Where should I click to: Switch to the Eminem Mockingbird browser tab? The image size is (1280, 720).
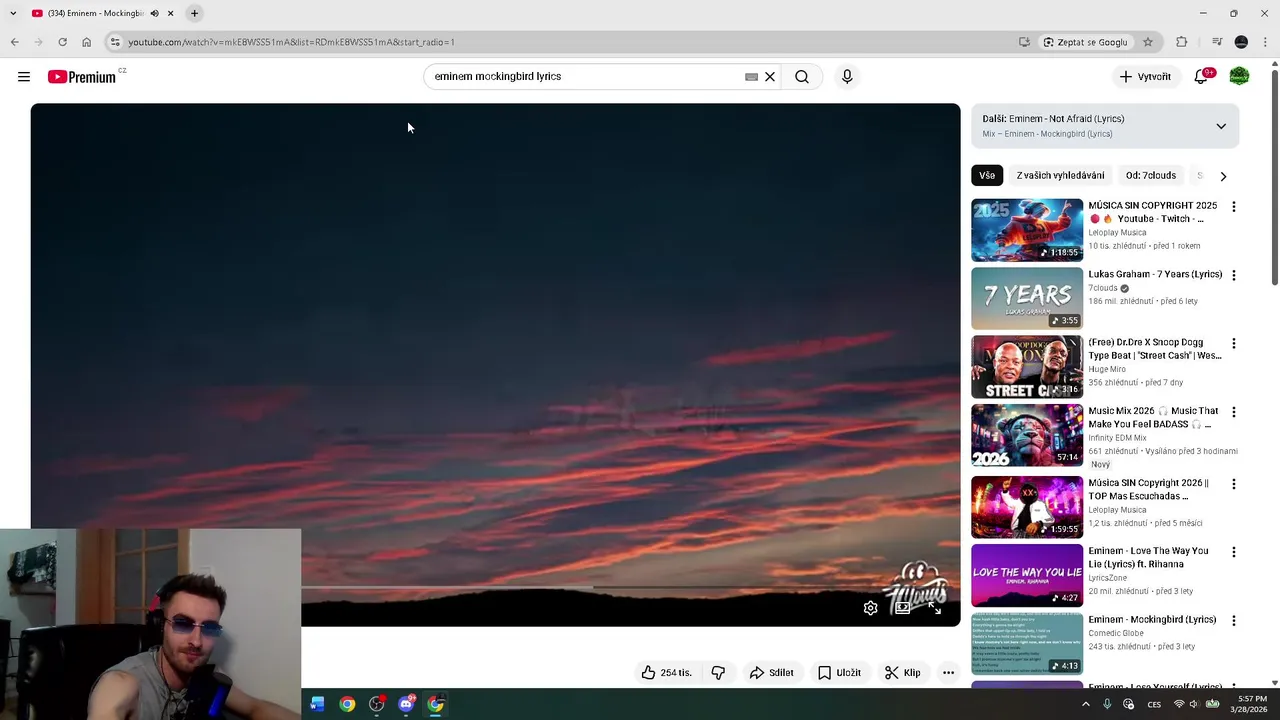click(95, 13)
